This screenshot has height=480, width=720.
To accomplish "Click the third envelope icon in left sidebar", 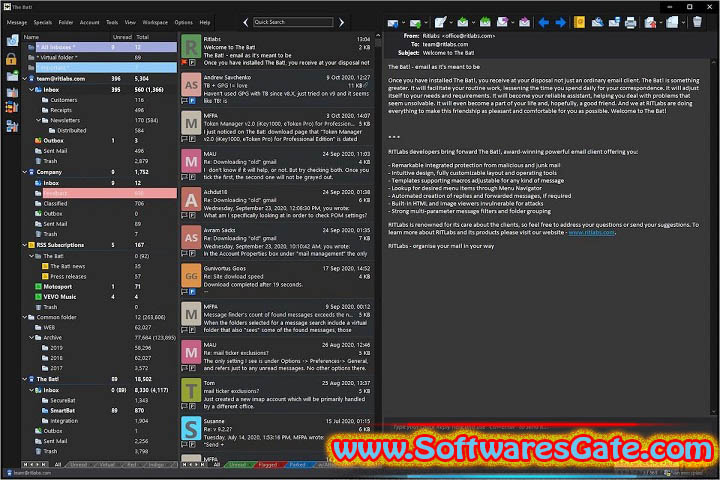I will [12, 76].
